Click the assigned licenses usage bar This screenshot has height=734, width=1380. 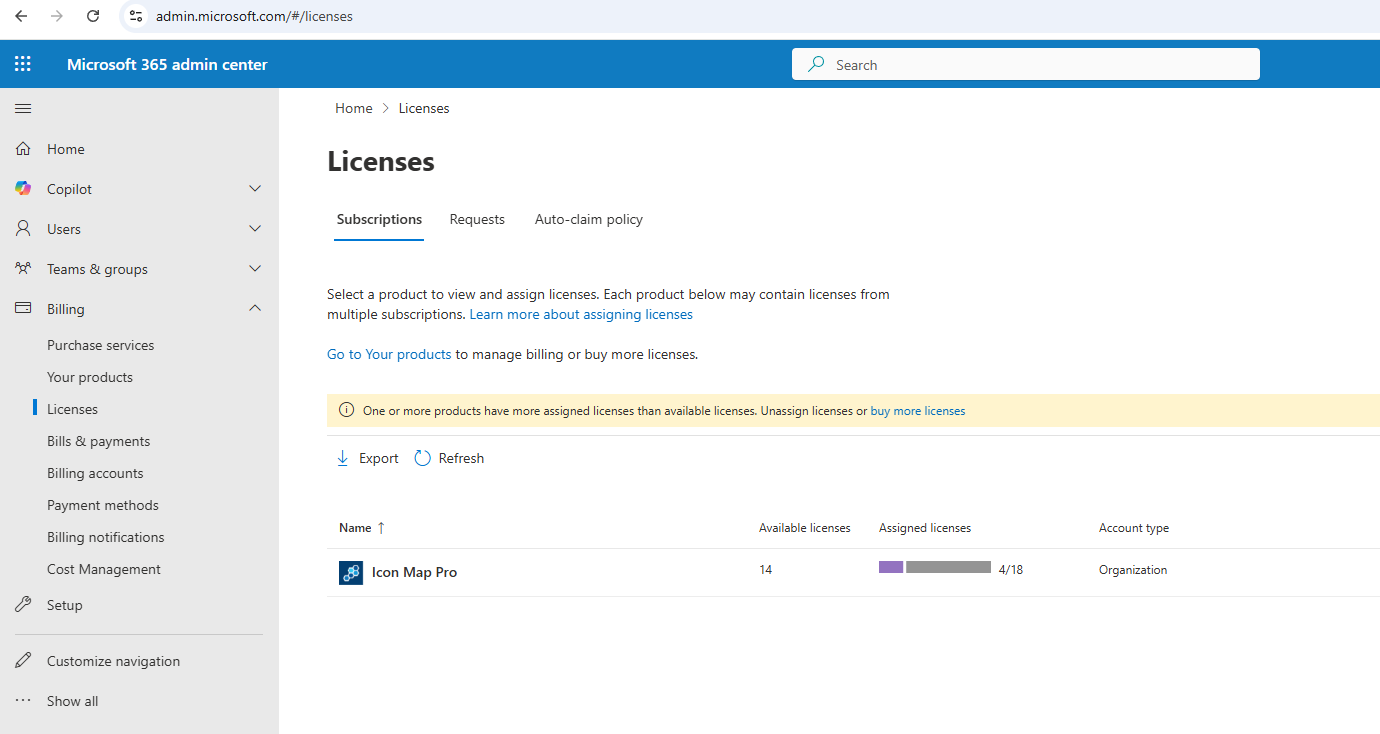pyautogui.click(x=934, y=567)
